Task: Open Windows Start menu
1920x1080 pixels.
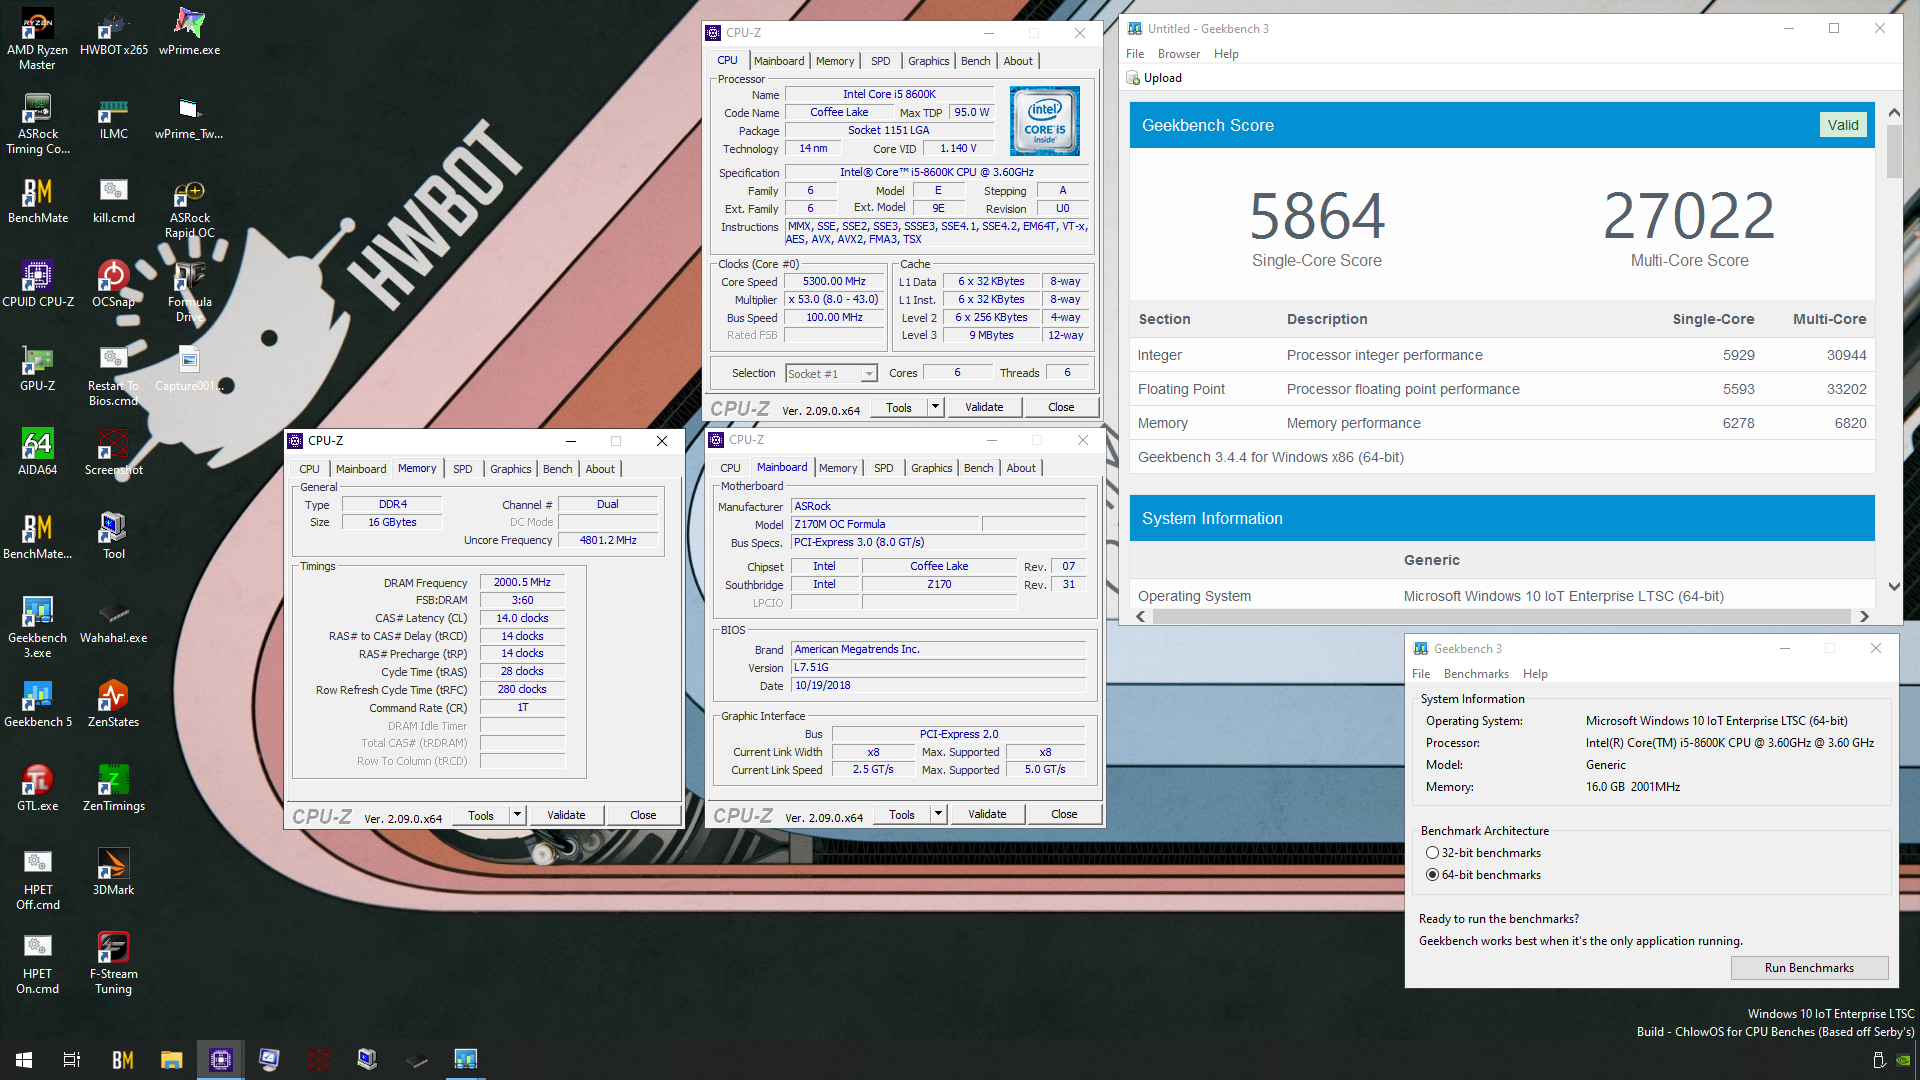Action: pos(24,1059)
